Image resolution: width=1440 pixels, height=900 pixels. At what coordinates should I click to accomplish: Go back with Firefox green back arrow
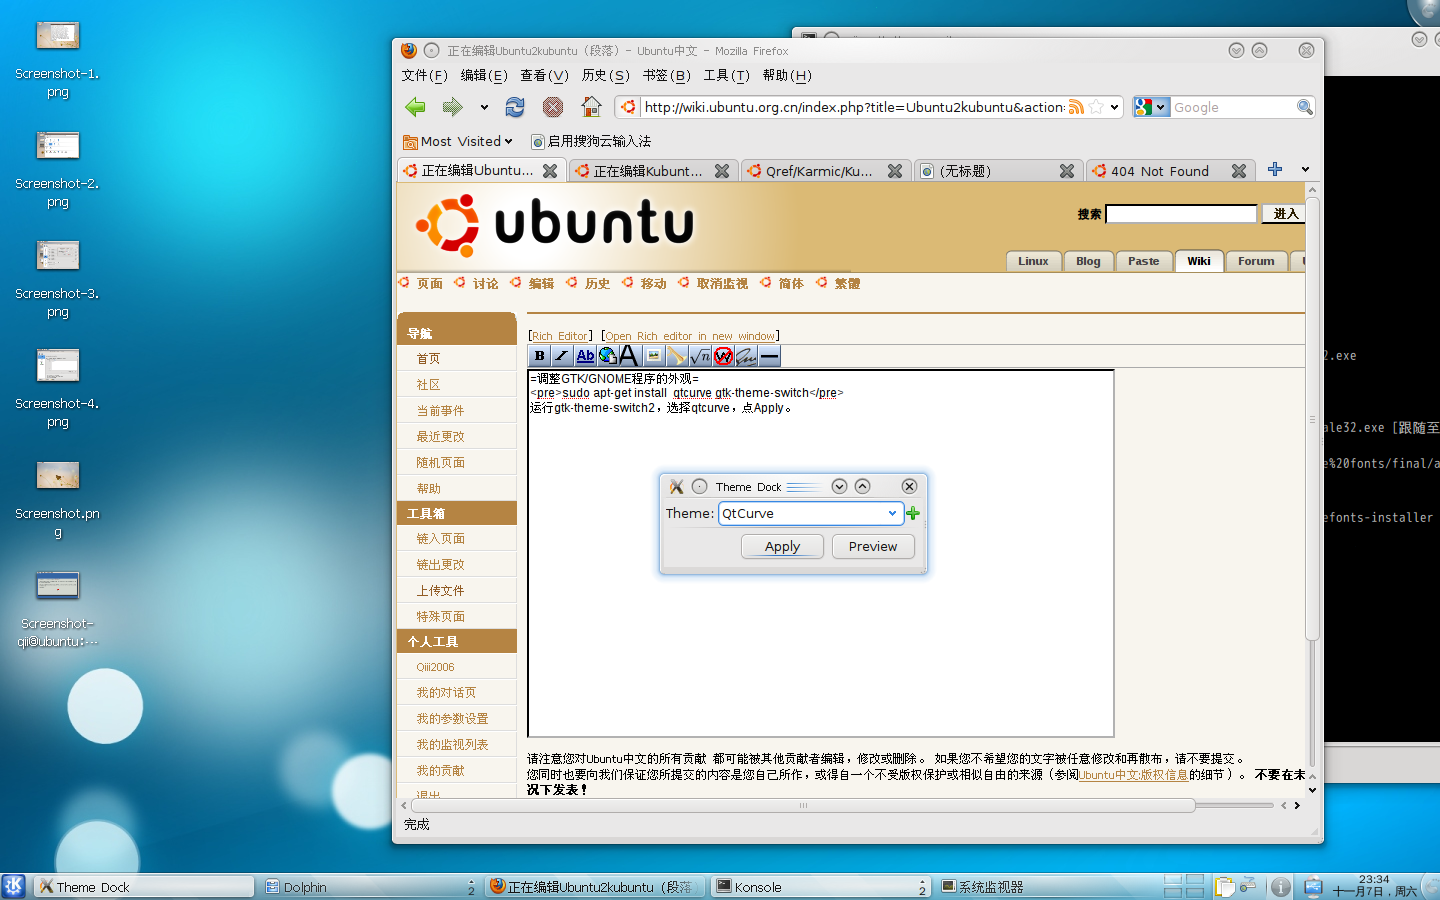tap(415, 107)
